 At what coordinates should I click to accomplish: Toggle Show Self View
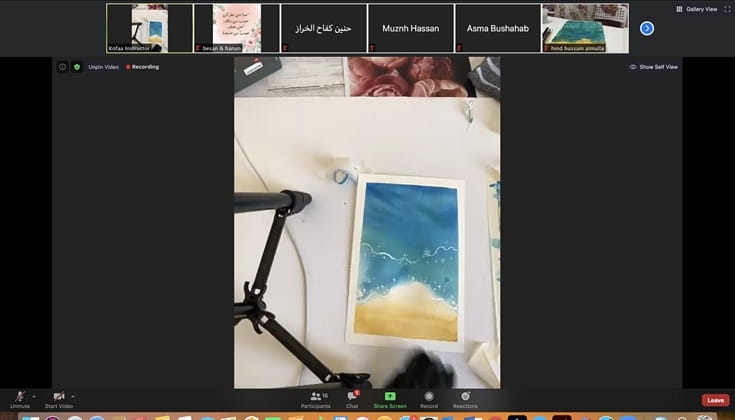[x=654, y=67]
